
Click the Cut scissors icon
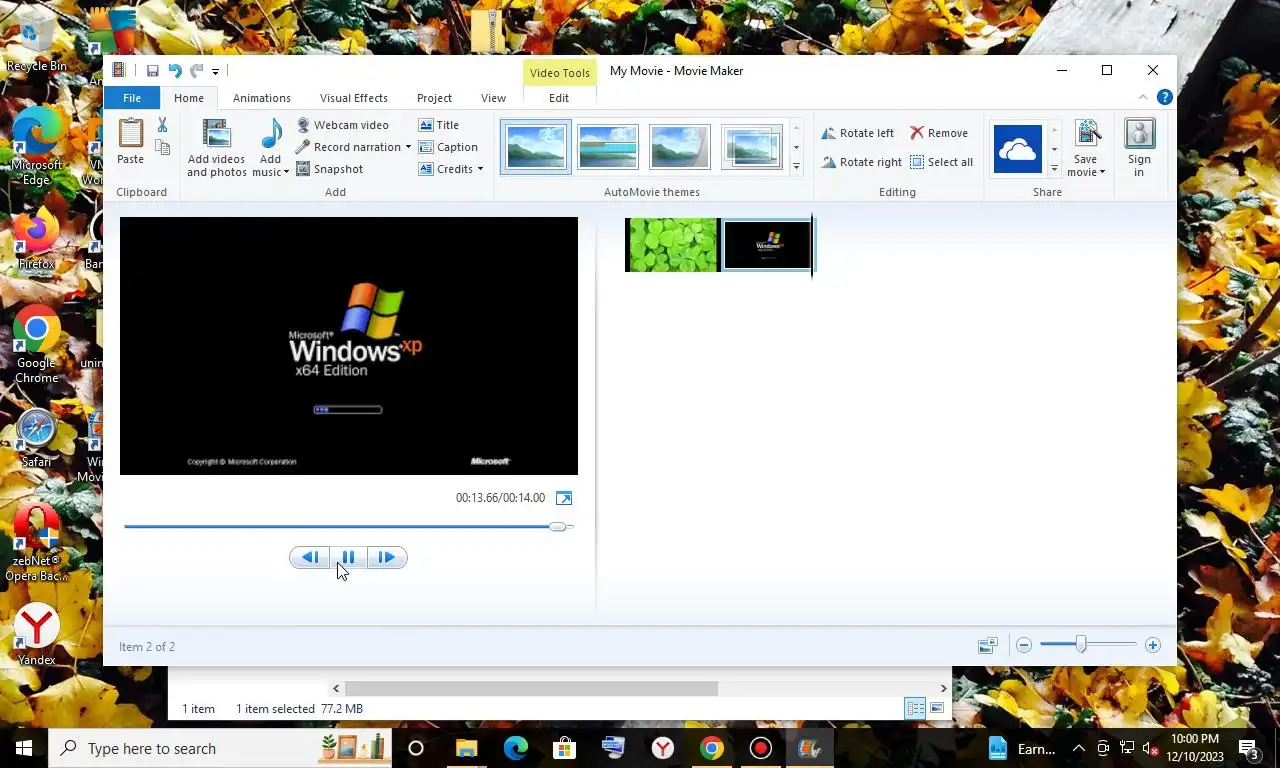click(x=162, y=125)
